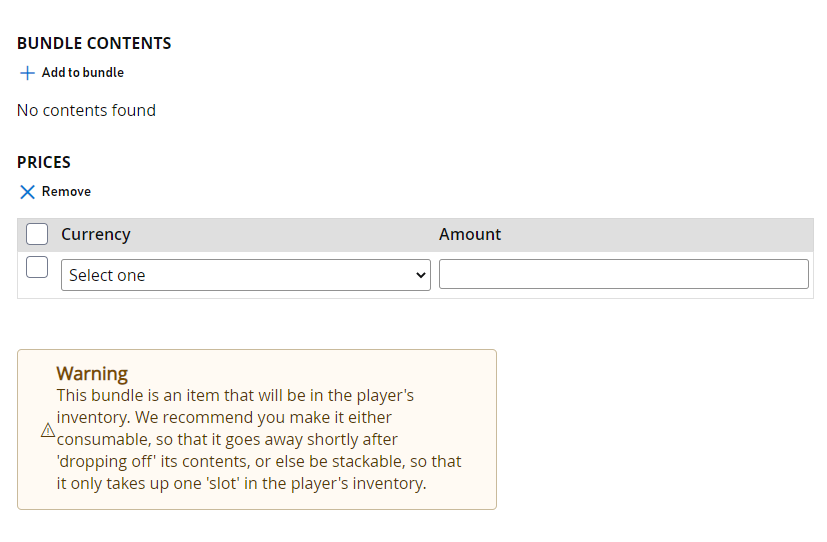Click the BUNDLE CONTENTS section heading
Screen dimensions: 827x542
tap(94, 43)
